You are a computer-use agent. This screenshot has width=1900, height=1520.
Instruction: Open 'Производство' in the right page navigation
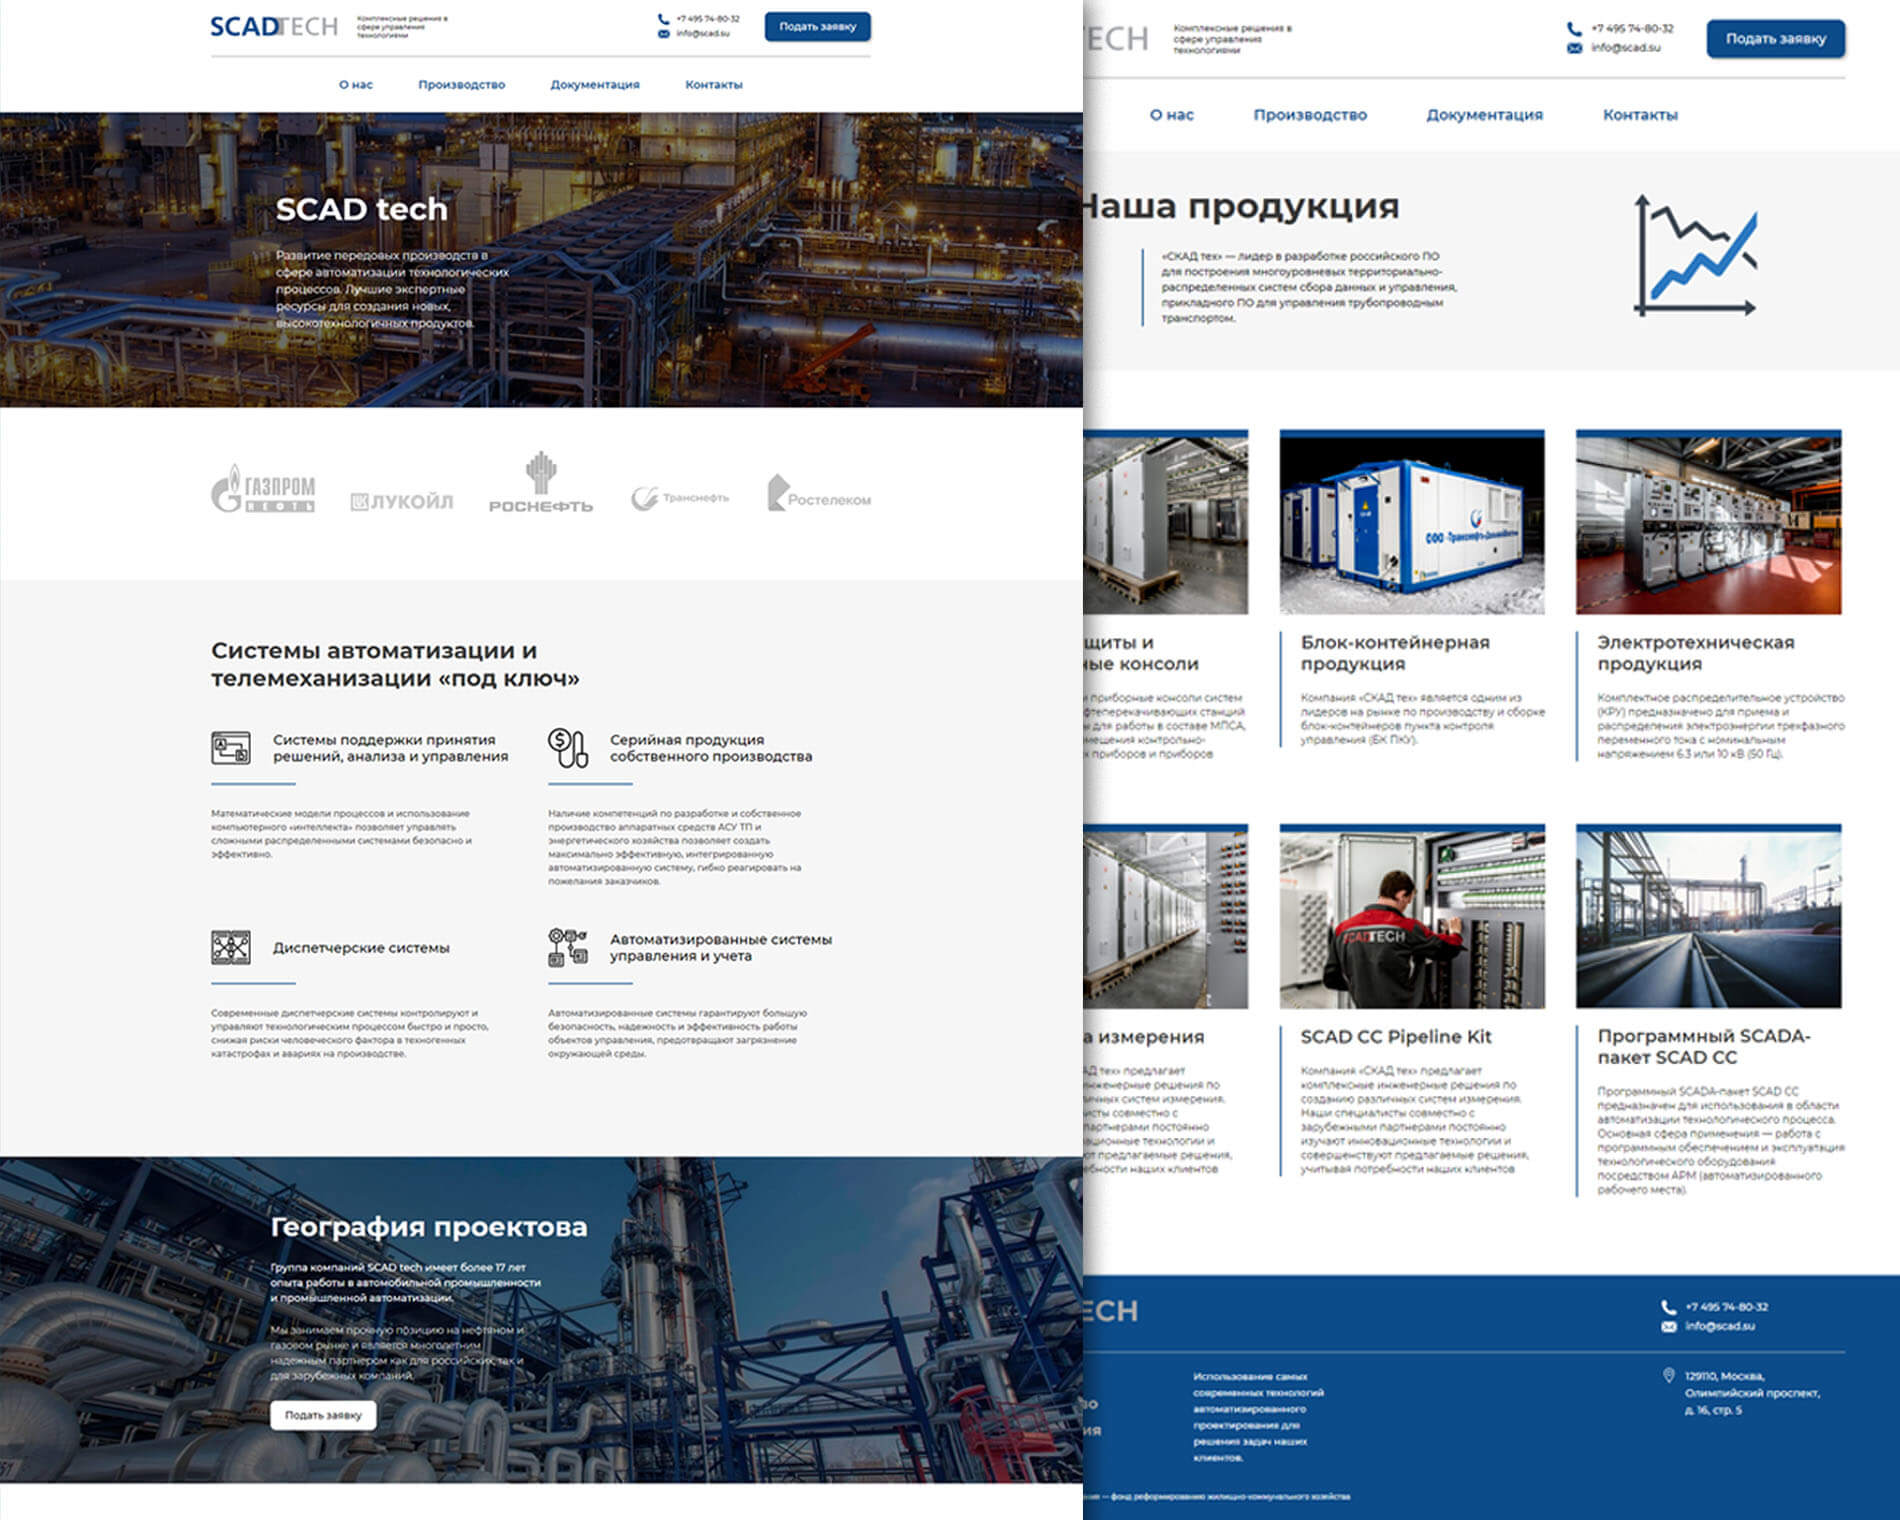click(1310, 115)
